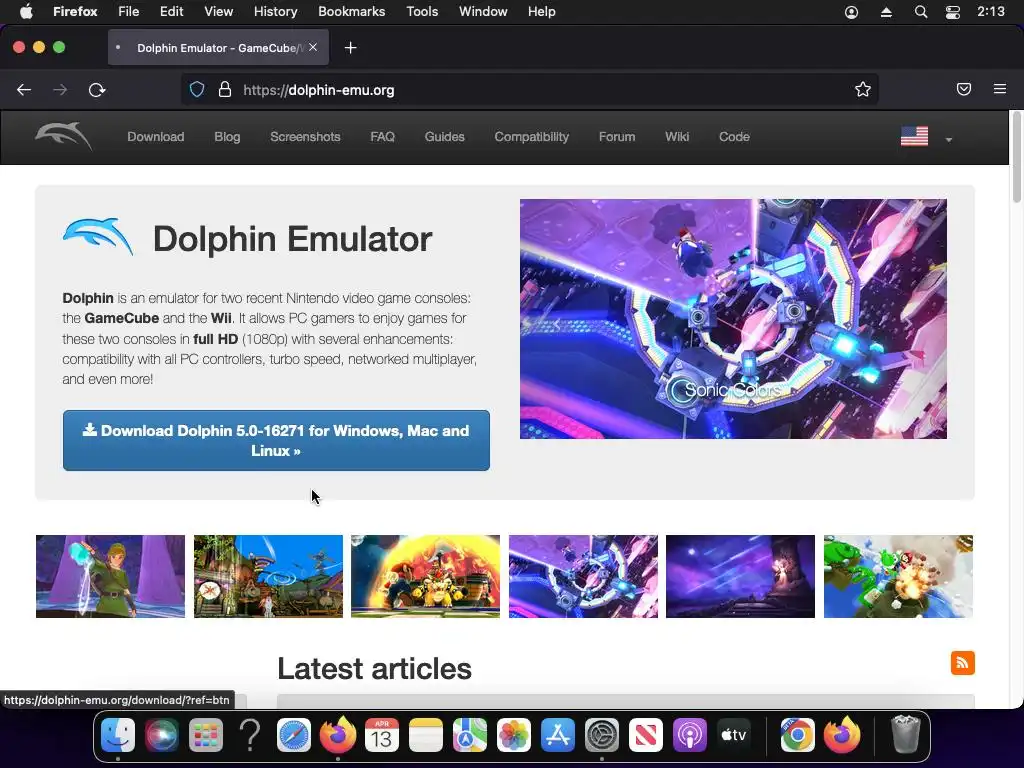
Task: Open a new tab with the plus icon
Action: pyautogui.click(x=351, y=48)
